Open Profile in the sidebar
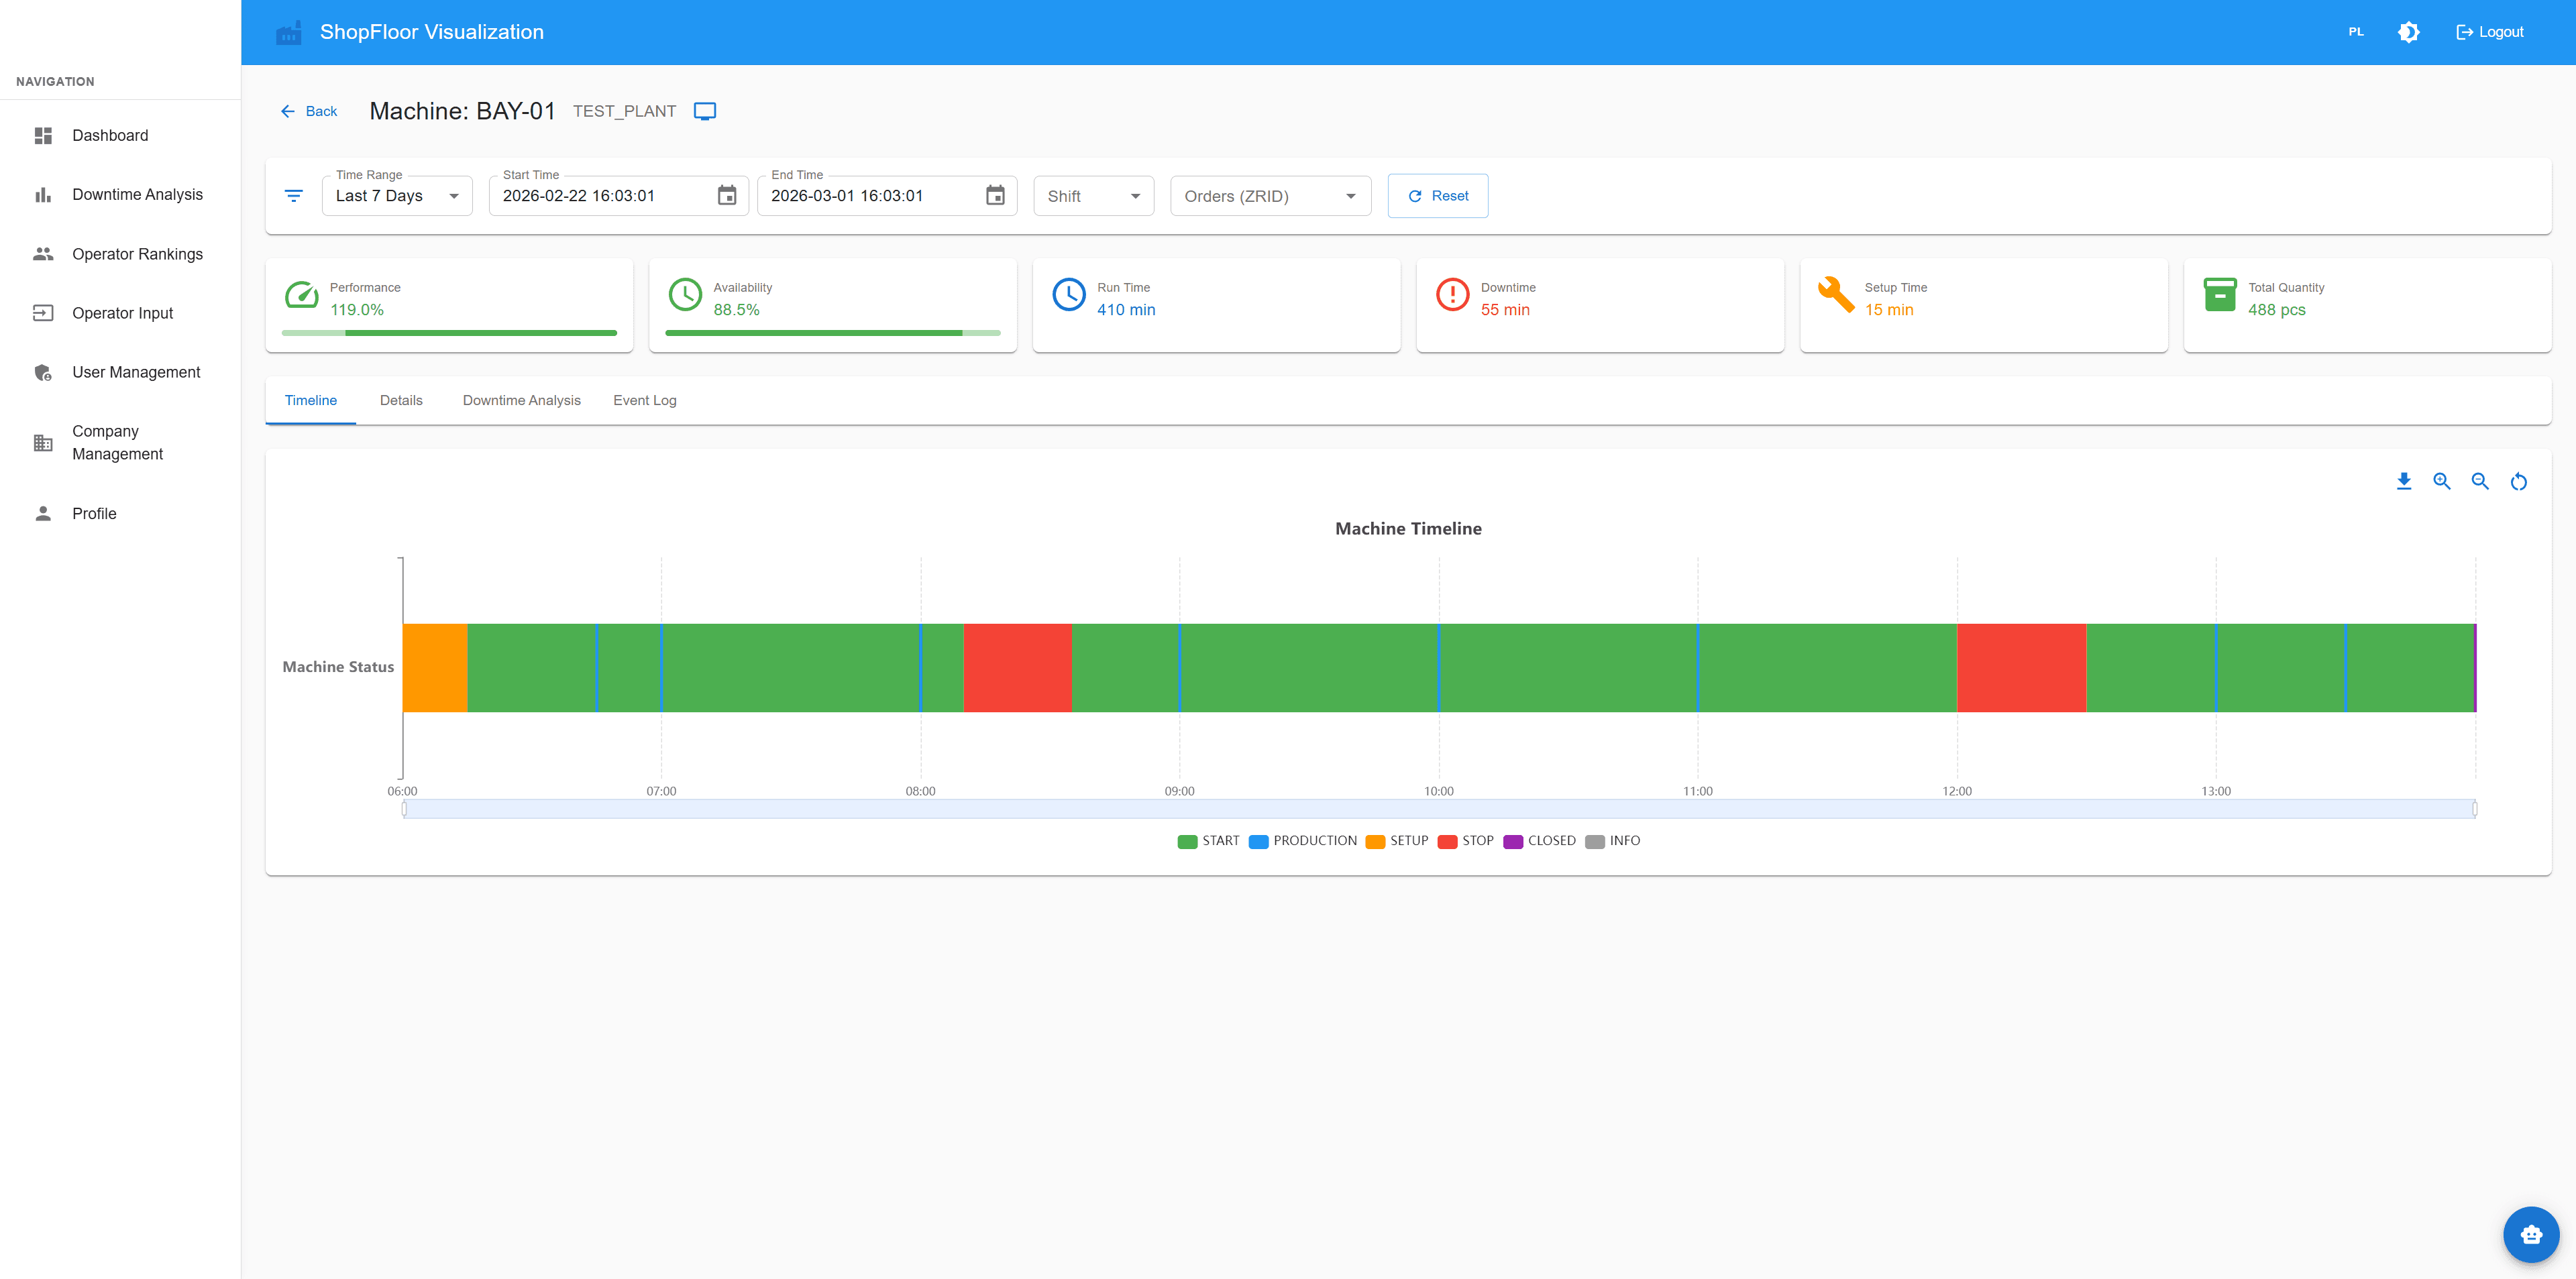This screenshot has height=1279, width=2576. tap(120, 513)
